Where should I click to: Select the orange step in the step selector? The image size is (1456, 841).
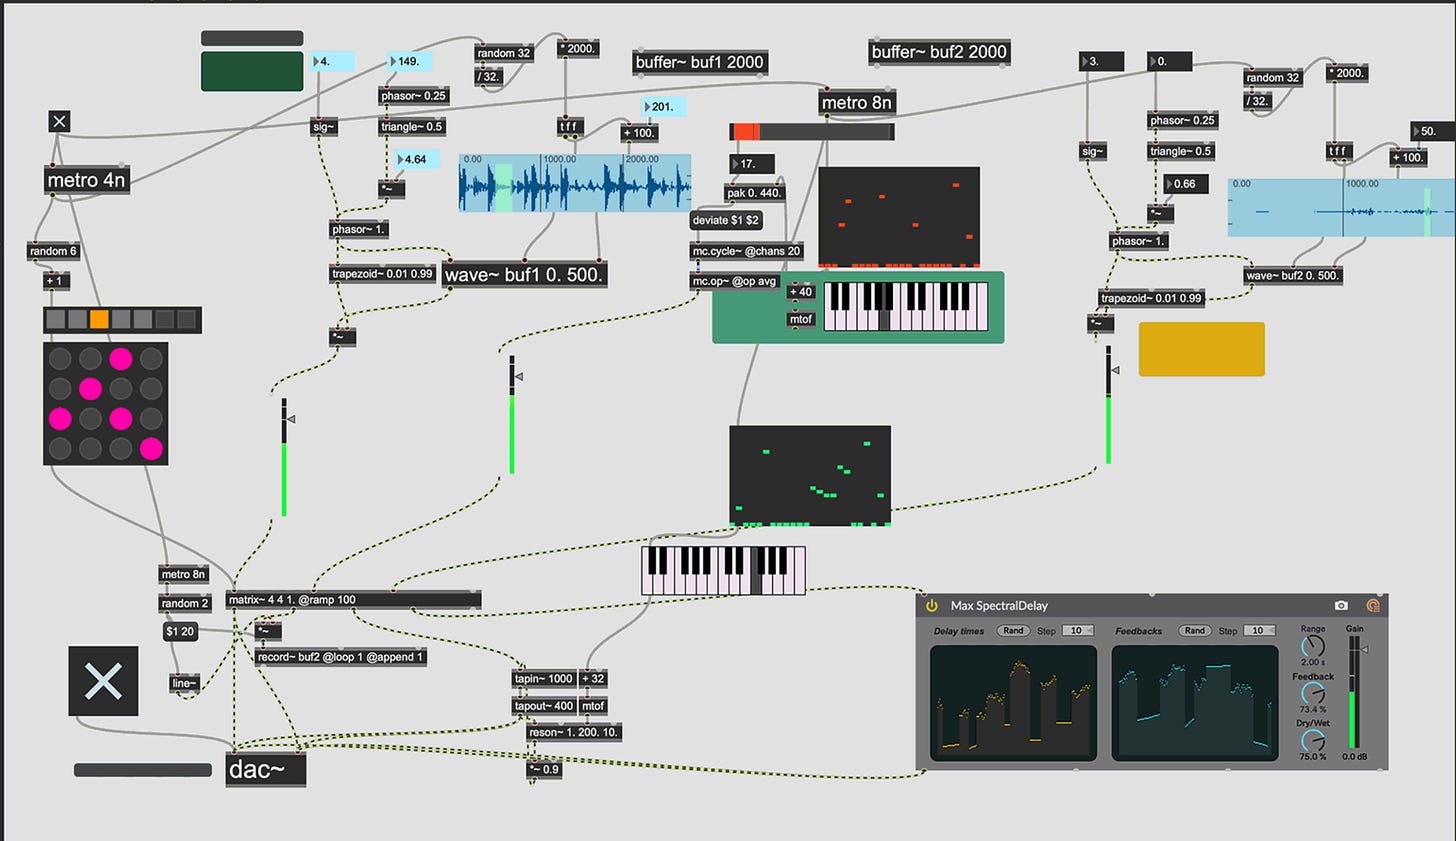point(99,320)
